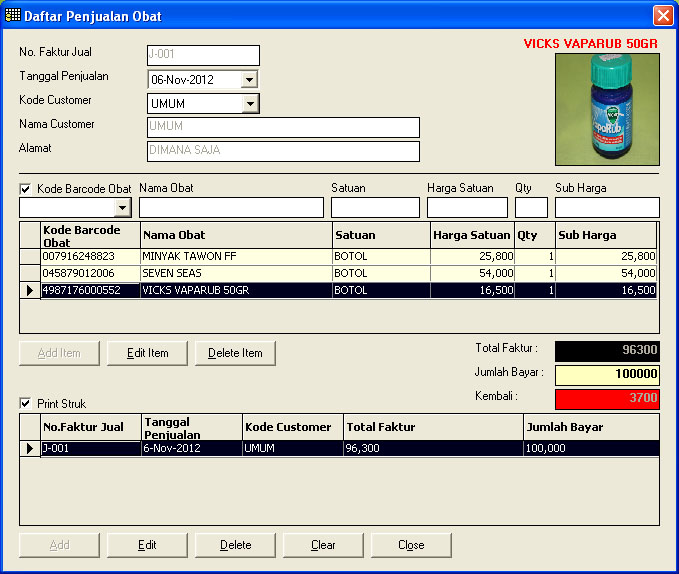
Task: Click the Qty input field
Action: [531, 207]
